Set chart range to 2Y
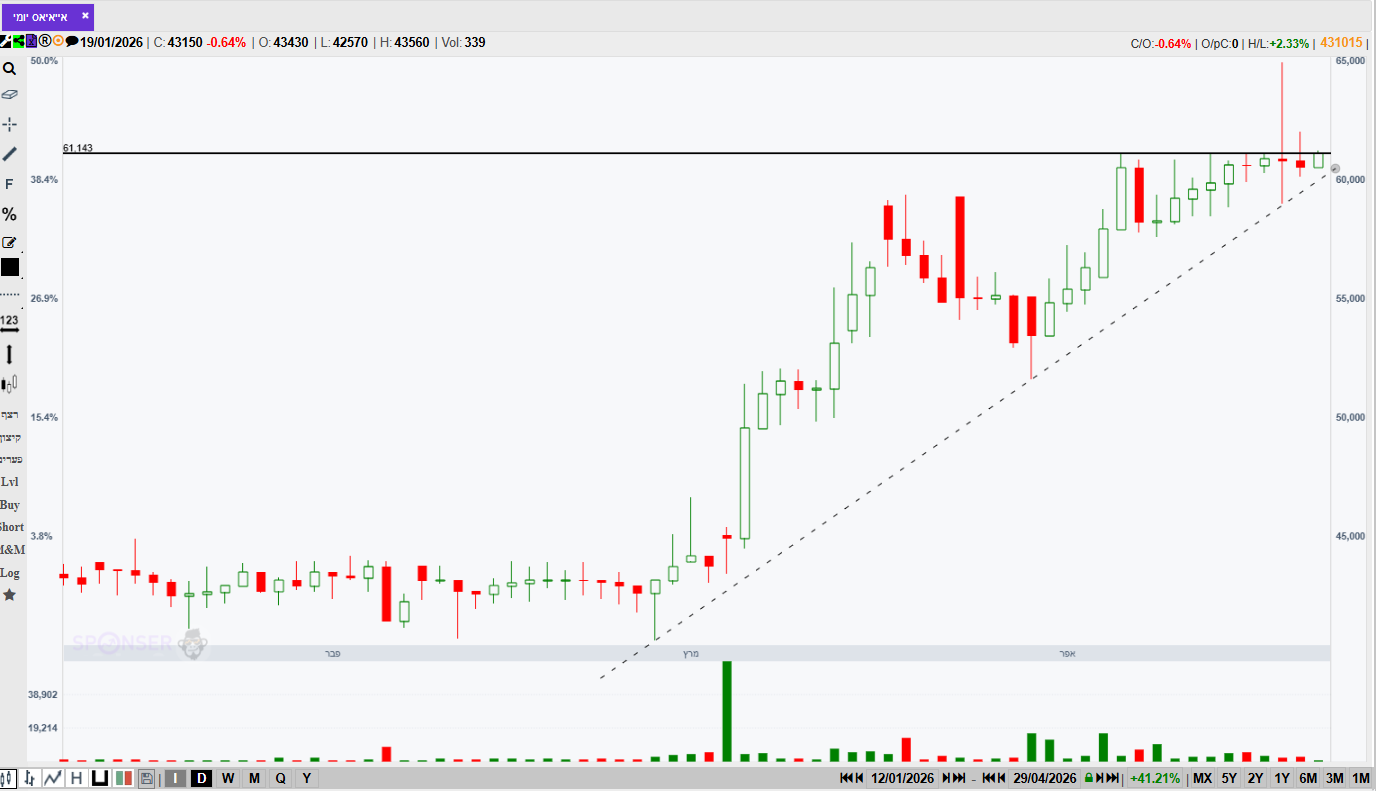 pyautogui.click(x=1255, y=778)
